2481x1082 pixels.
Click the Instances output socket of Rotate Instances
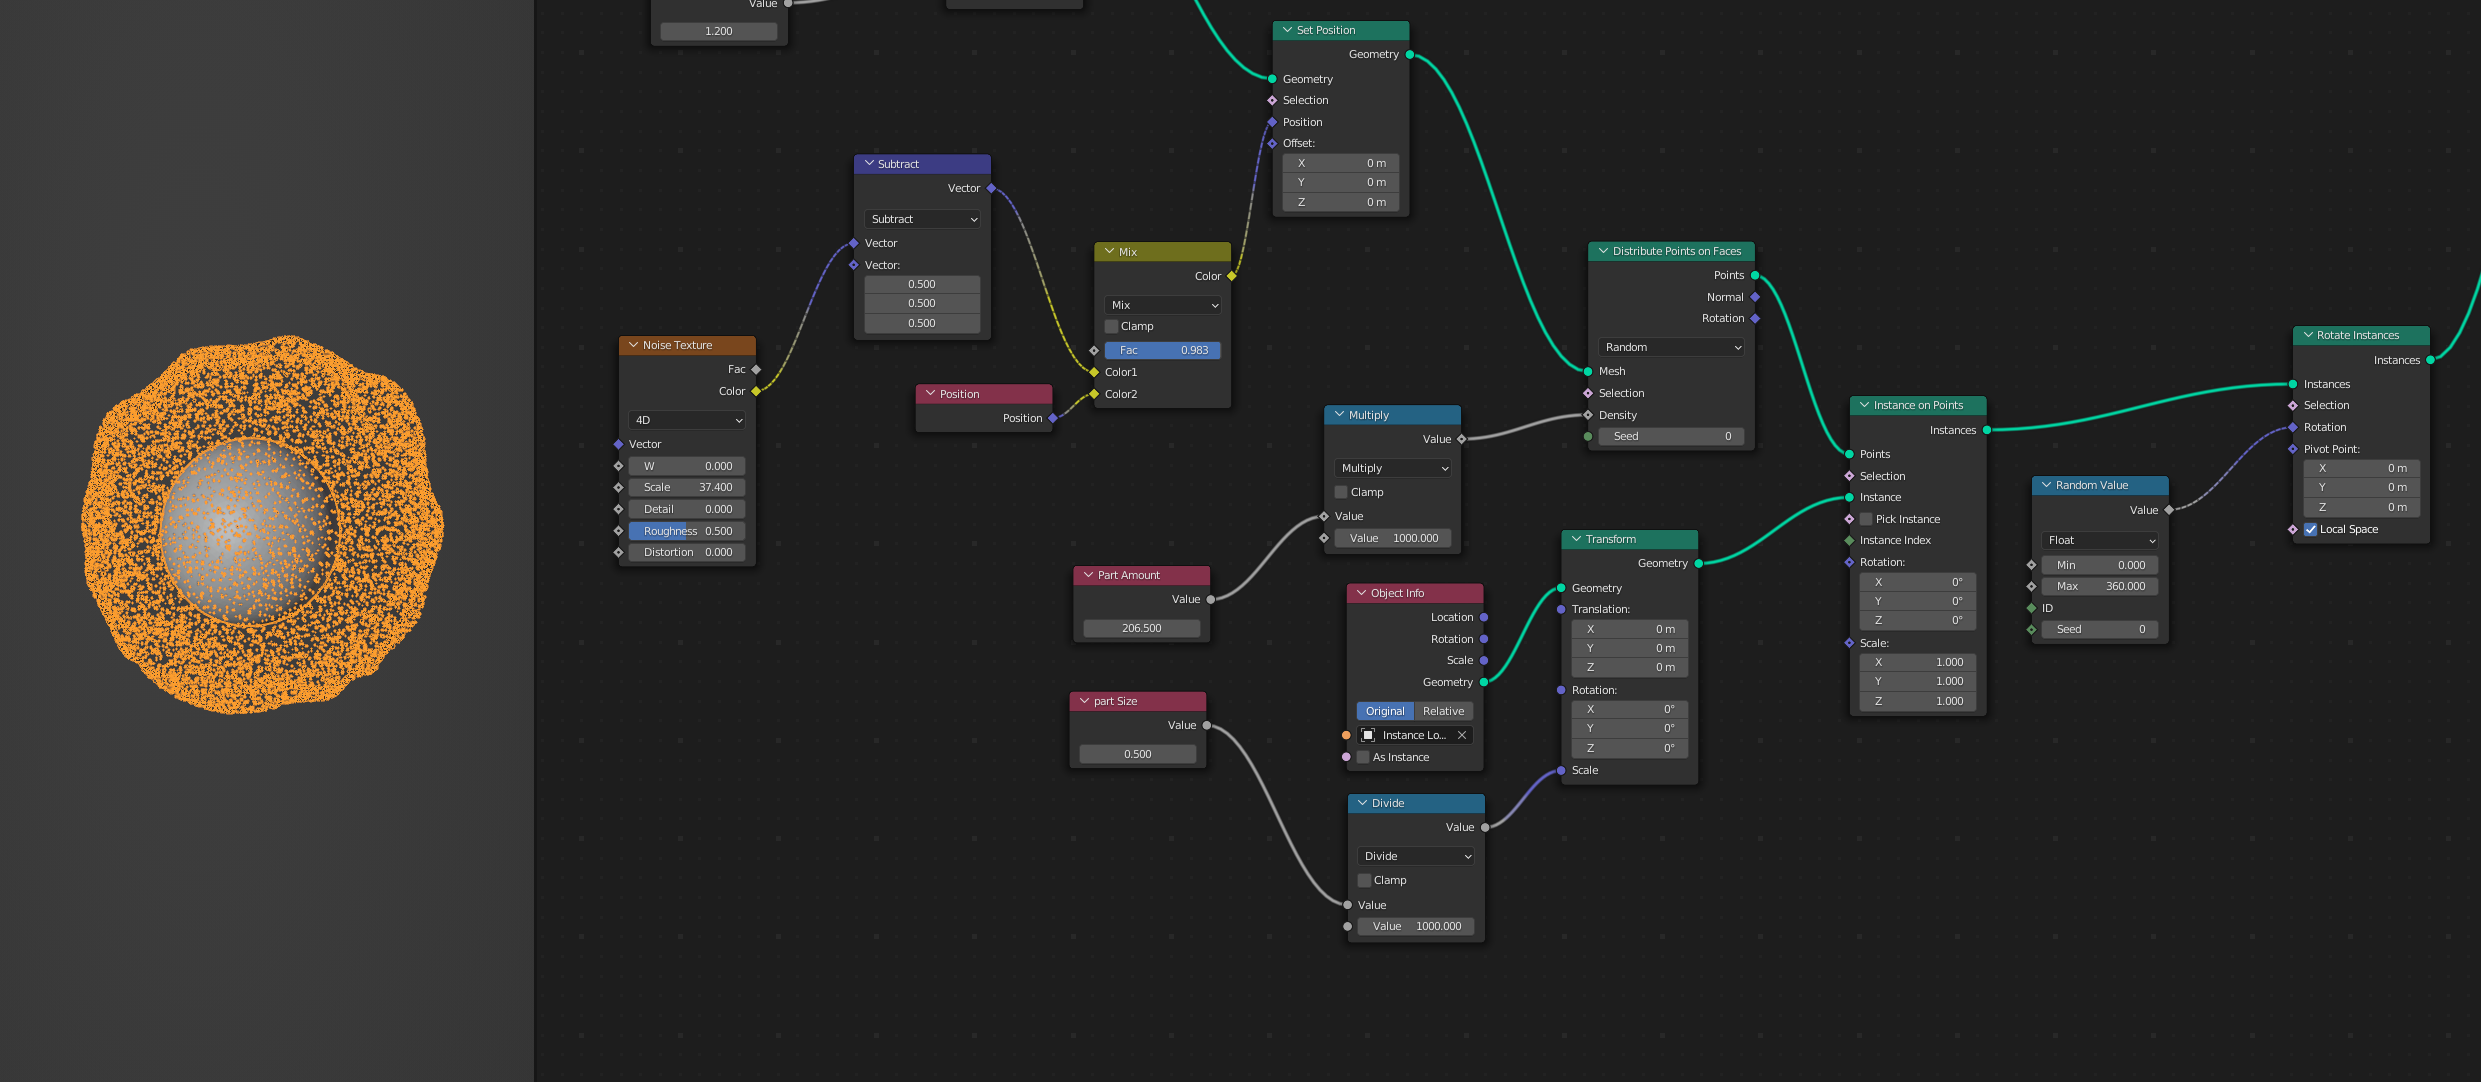[x=2430, y=360]
